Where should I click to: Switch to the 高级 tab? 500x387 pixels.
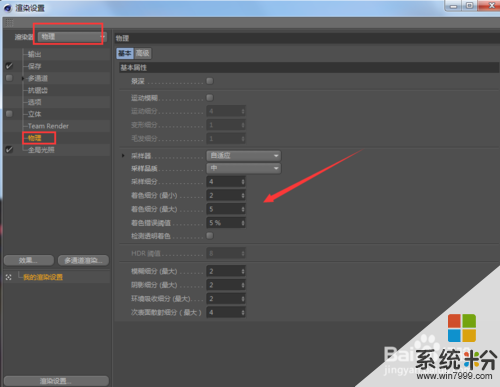click(x=143, y=53)
